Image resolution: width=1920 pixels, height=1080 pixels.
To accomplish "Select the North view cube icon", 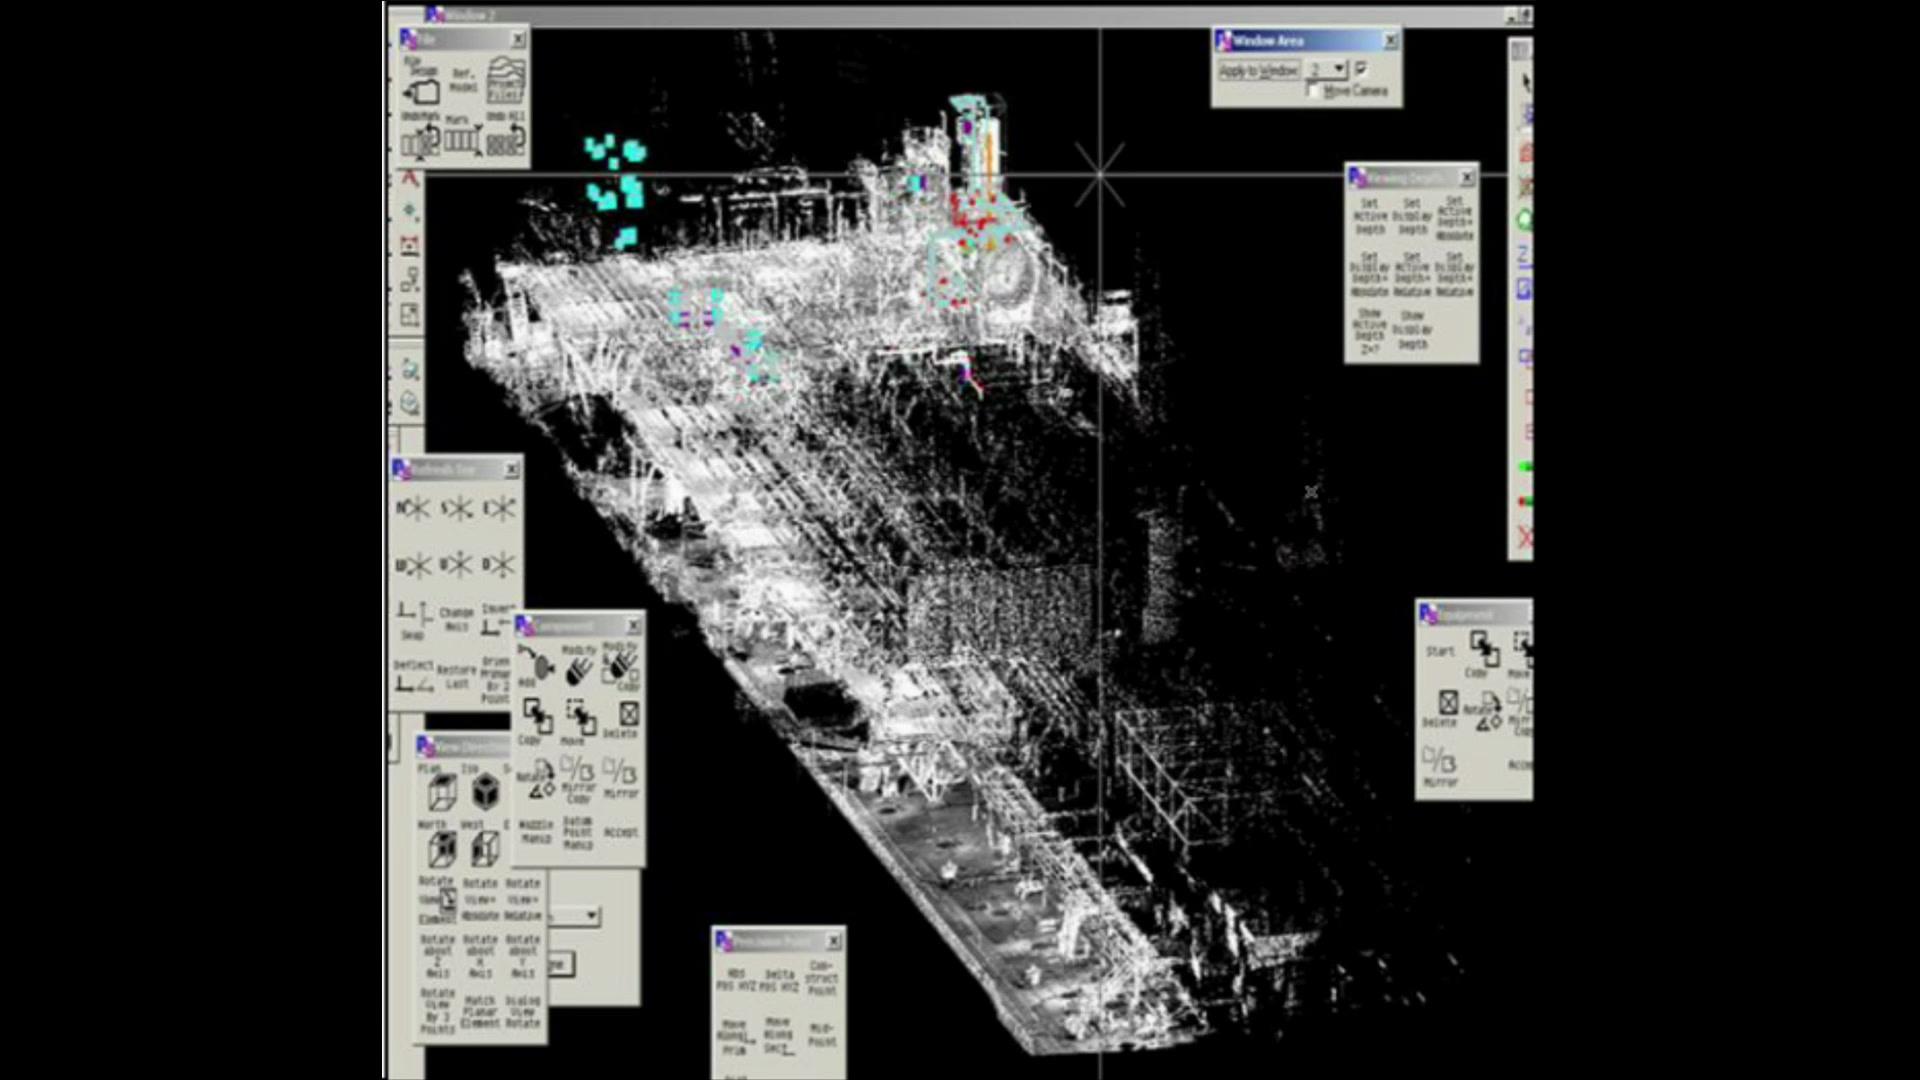I will [440, 845].
